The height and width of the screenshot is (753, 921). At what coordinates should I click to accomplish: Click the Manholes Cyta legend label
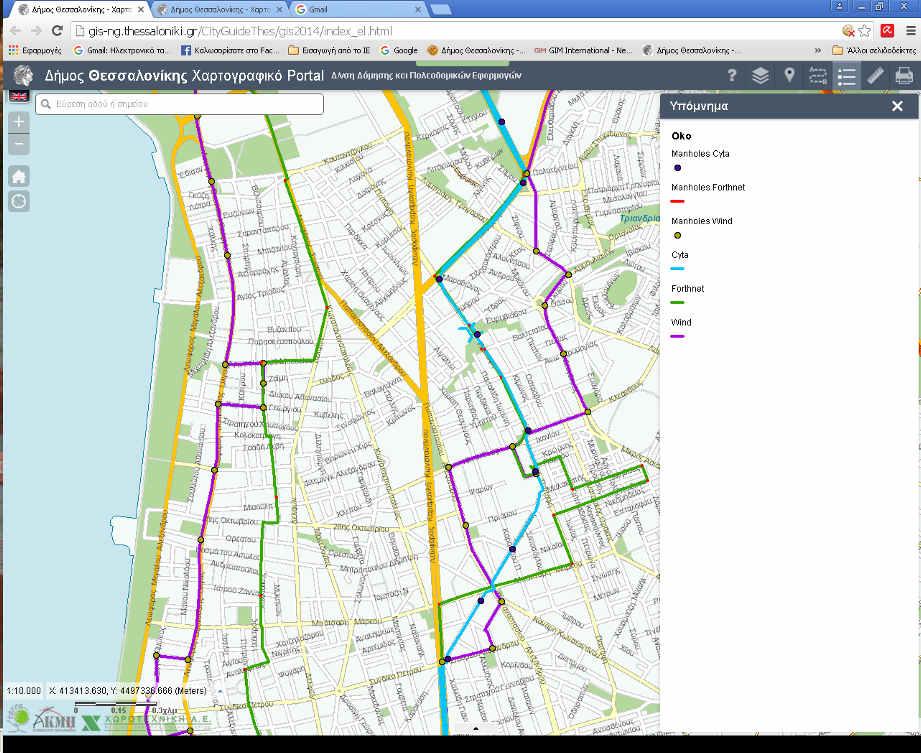click(700, 154)
